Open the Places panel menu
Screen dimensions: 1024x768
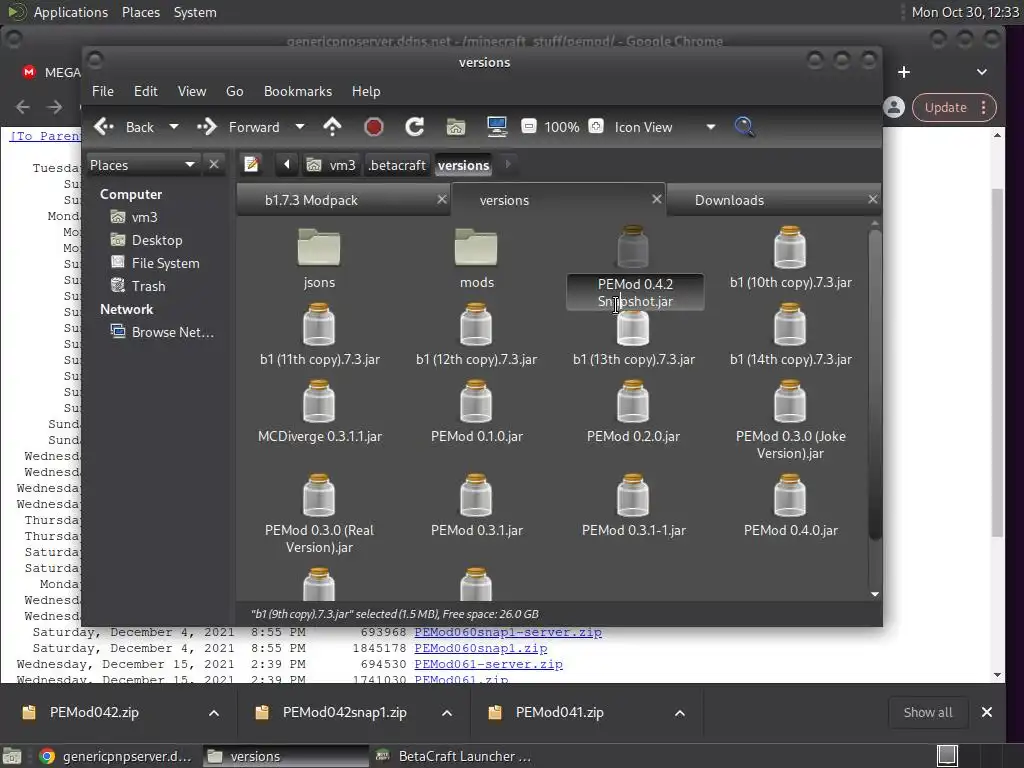tap(140, 12)
